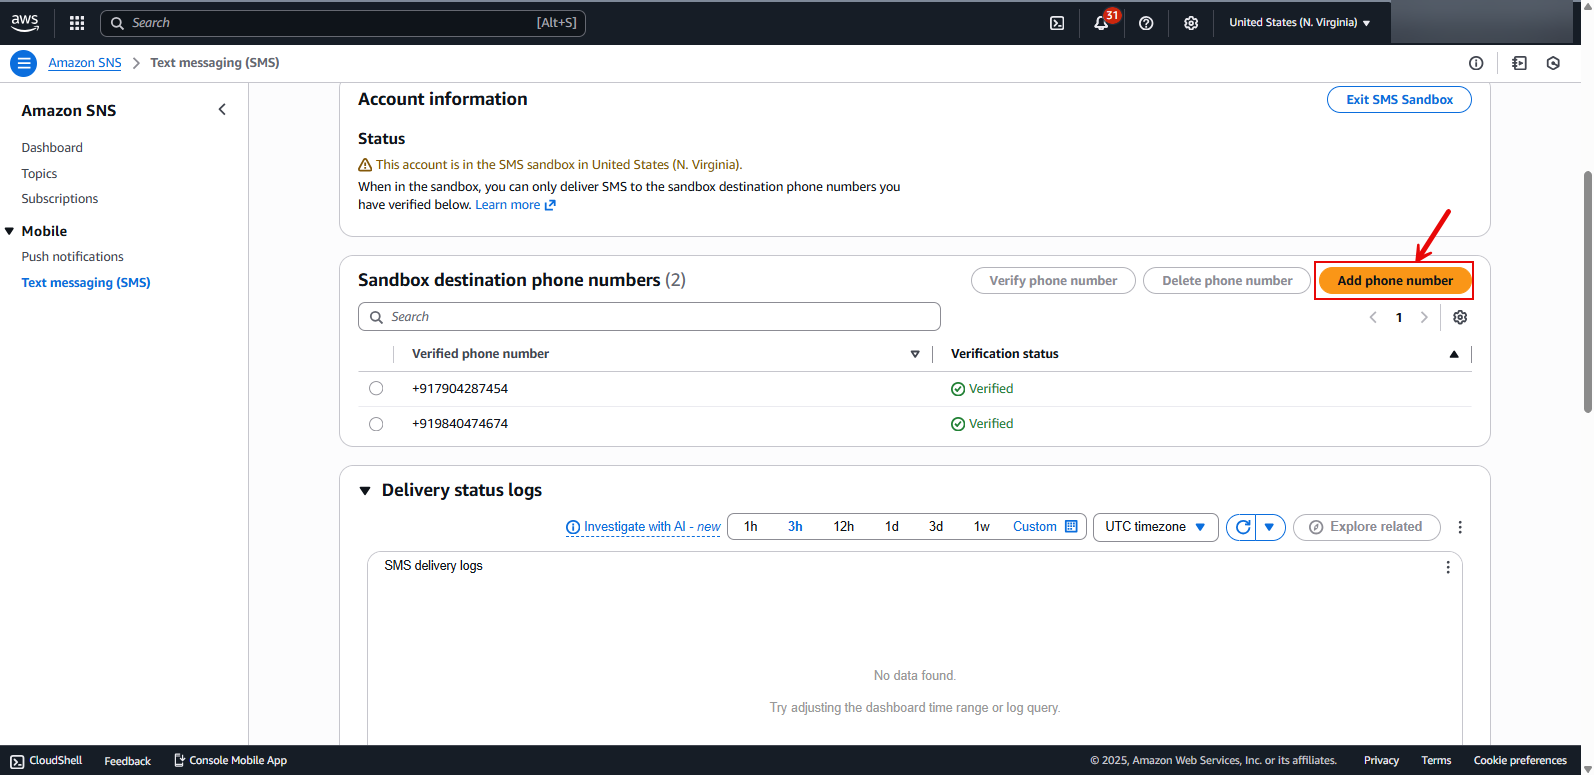Toggle the navigation hamburger menu
The height and width of the screenshot is (775, 1594).
click(x=23, y=63)
